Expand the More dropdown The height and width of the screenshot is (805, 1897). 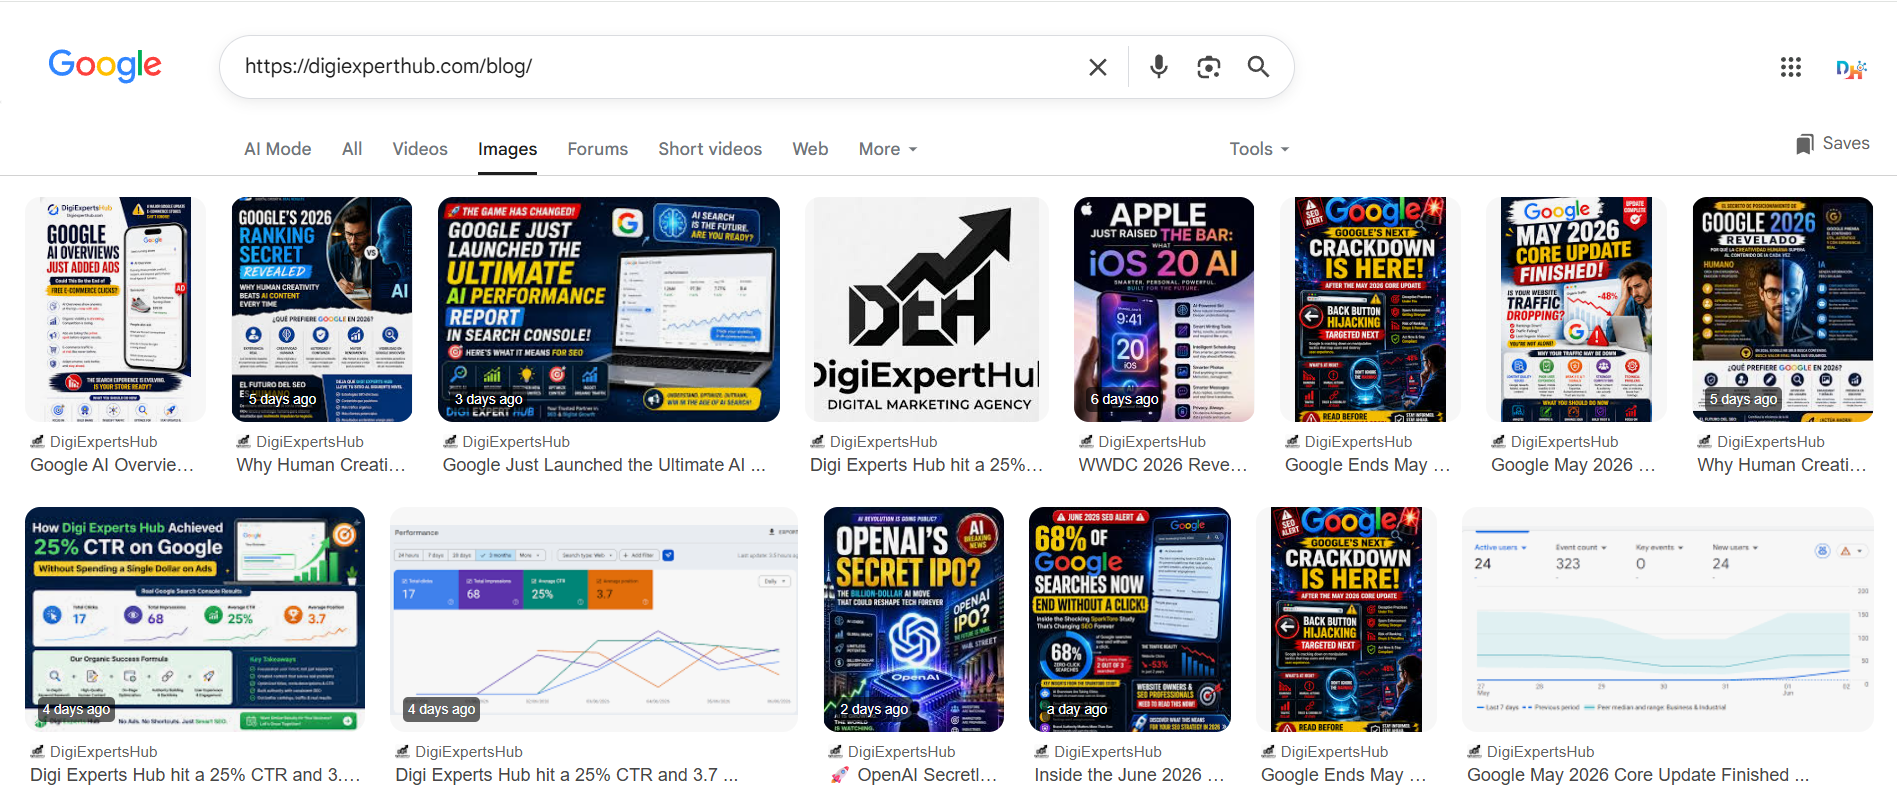click(887, 149)
